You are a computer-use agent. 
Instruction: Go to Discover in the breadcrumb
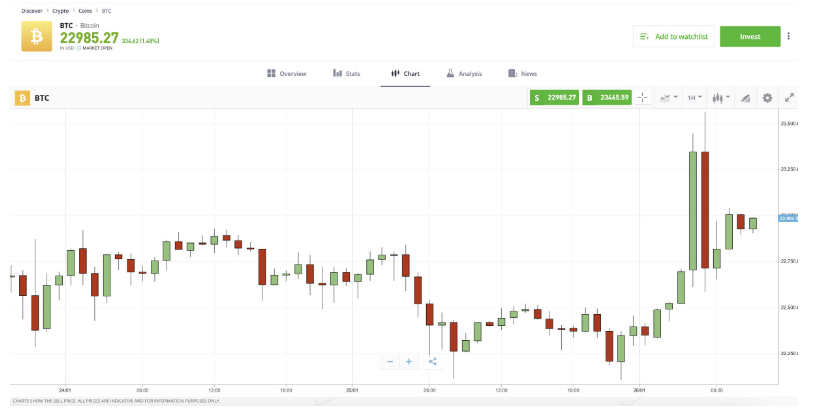pyautogui.click(x=32, y=11)
